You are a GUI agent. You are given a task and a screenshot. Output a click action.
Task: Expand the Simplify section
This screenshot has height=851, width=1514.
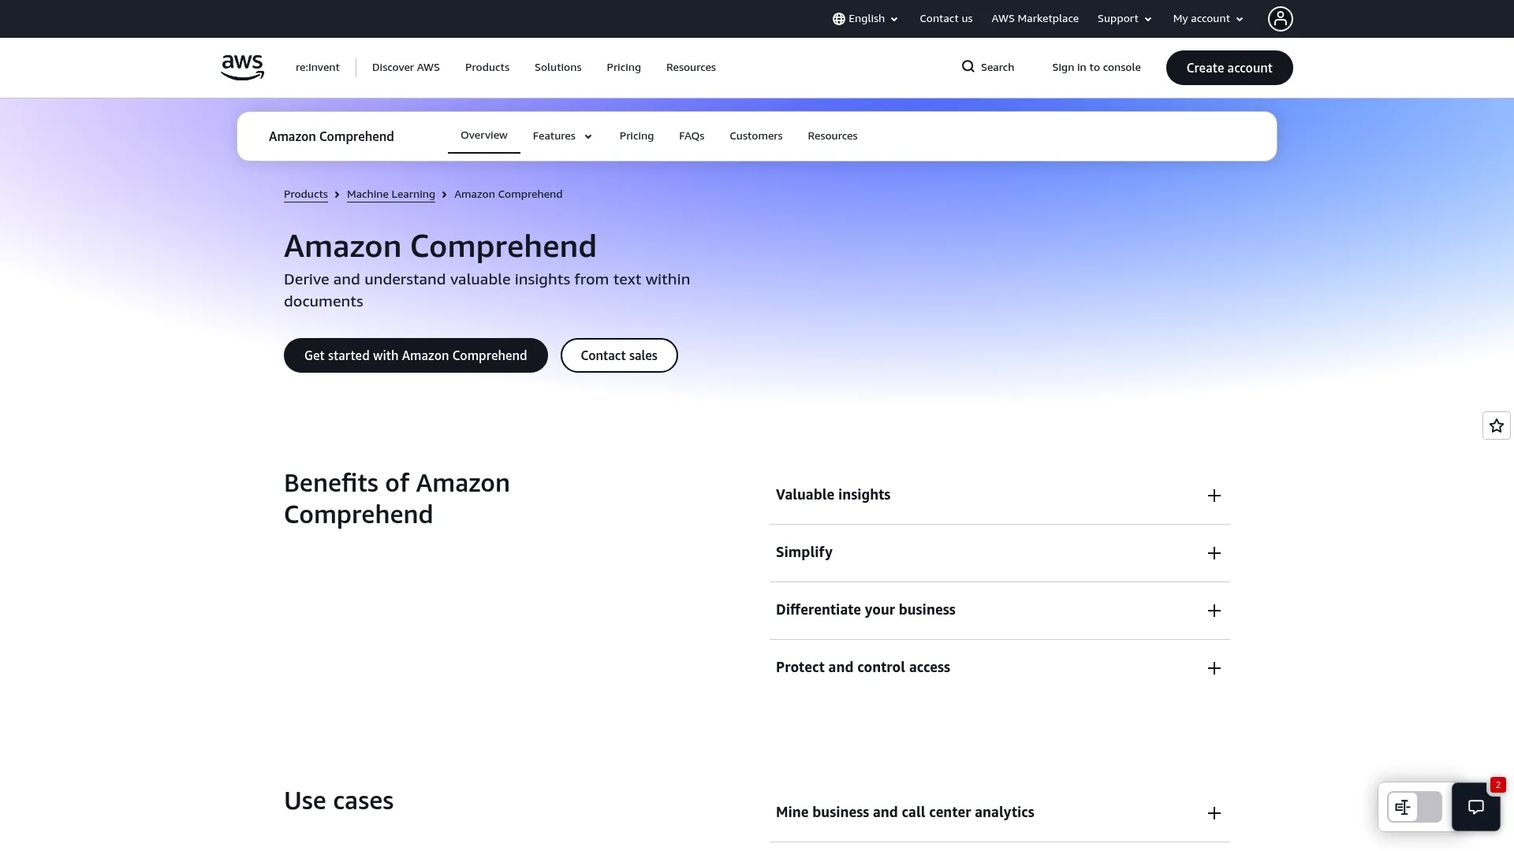pos(999,553)
